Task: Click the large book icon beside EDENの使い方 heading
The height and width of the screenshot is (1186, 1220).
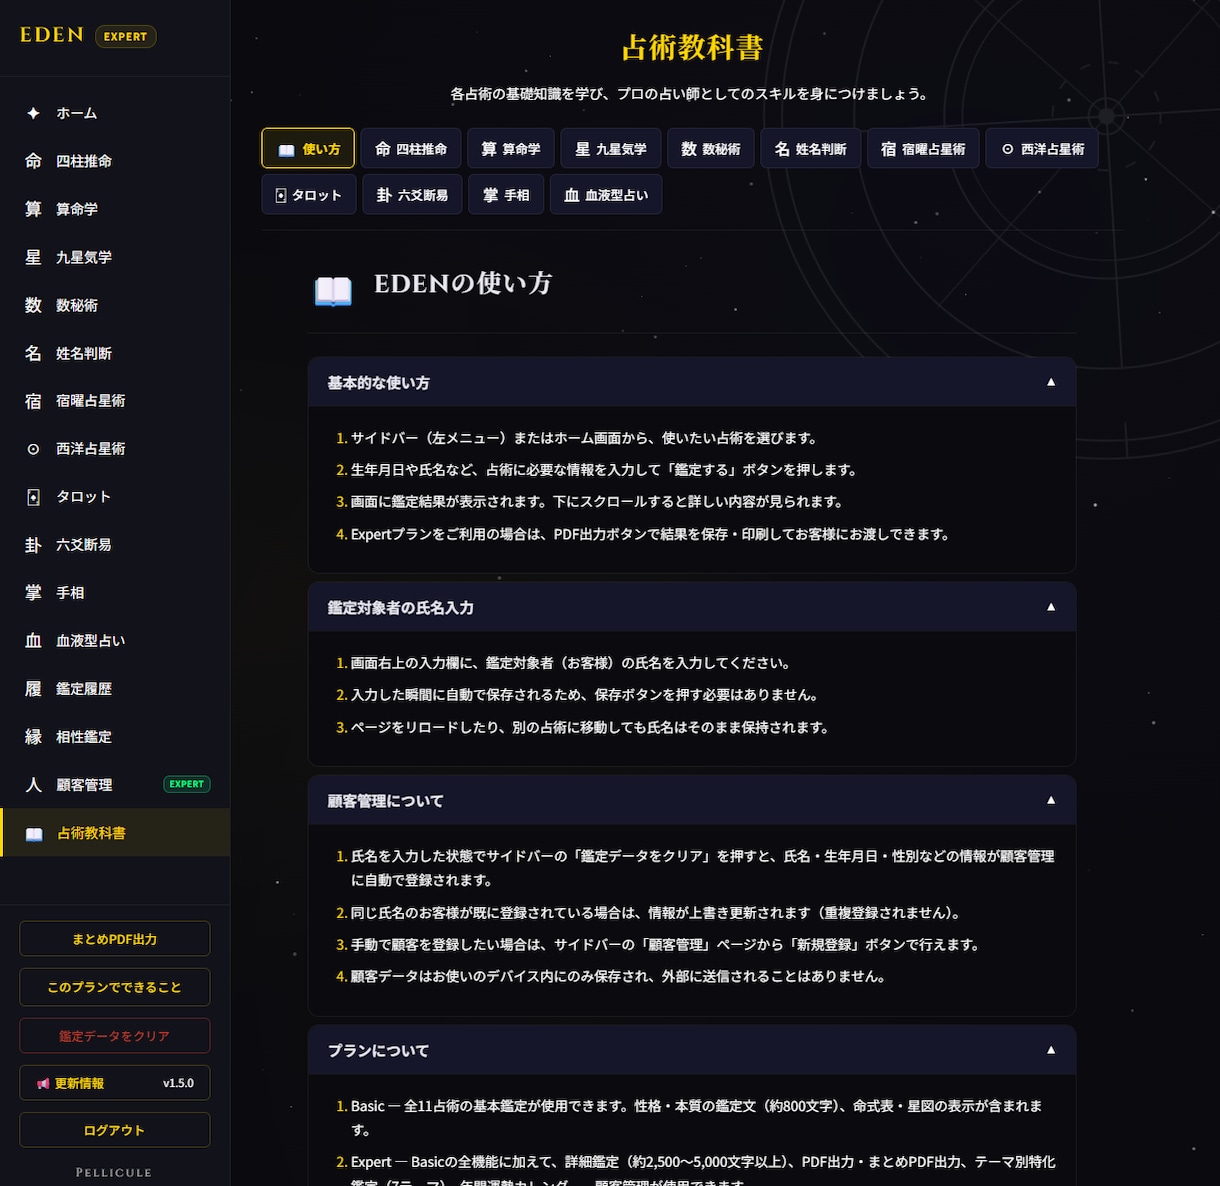Action: coord(333,290)
